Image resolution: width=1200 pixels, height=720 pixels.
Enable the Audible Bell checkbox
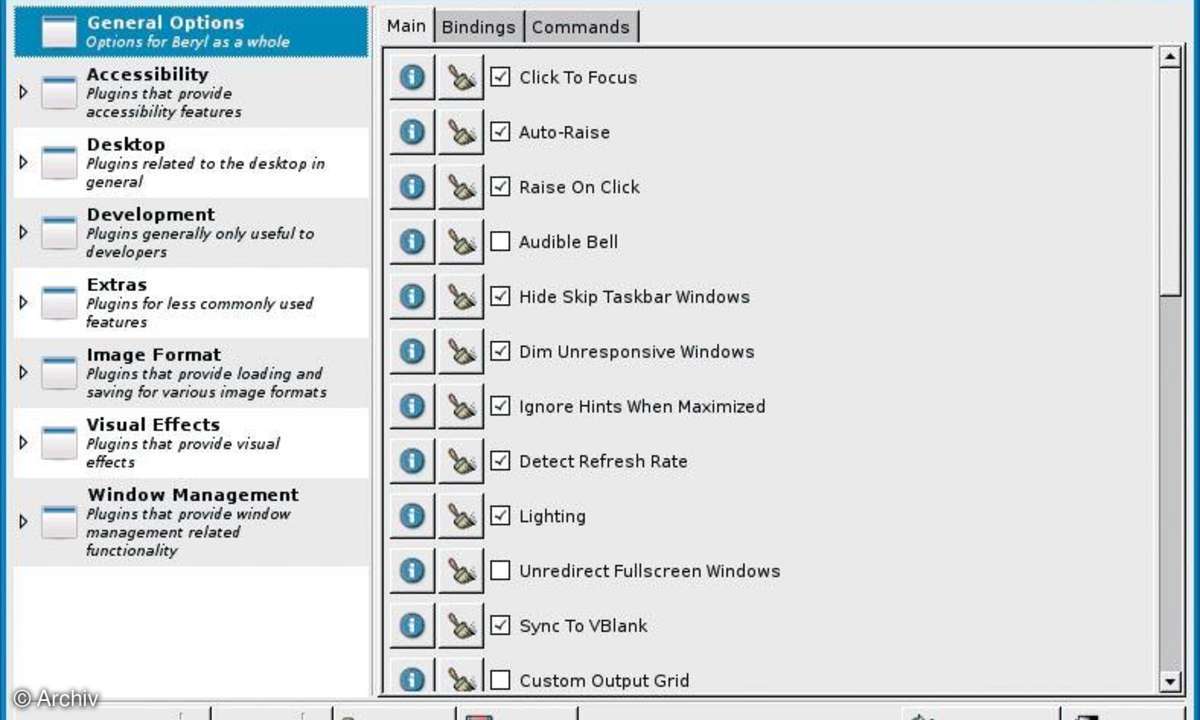click(x=501, y=242)
